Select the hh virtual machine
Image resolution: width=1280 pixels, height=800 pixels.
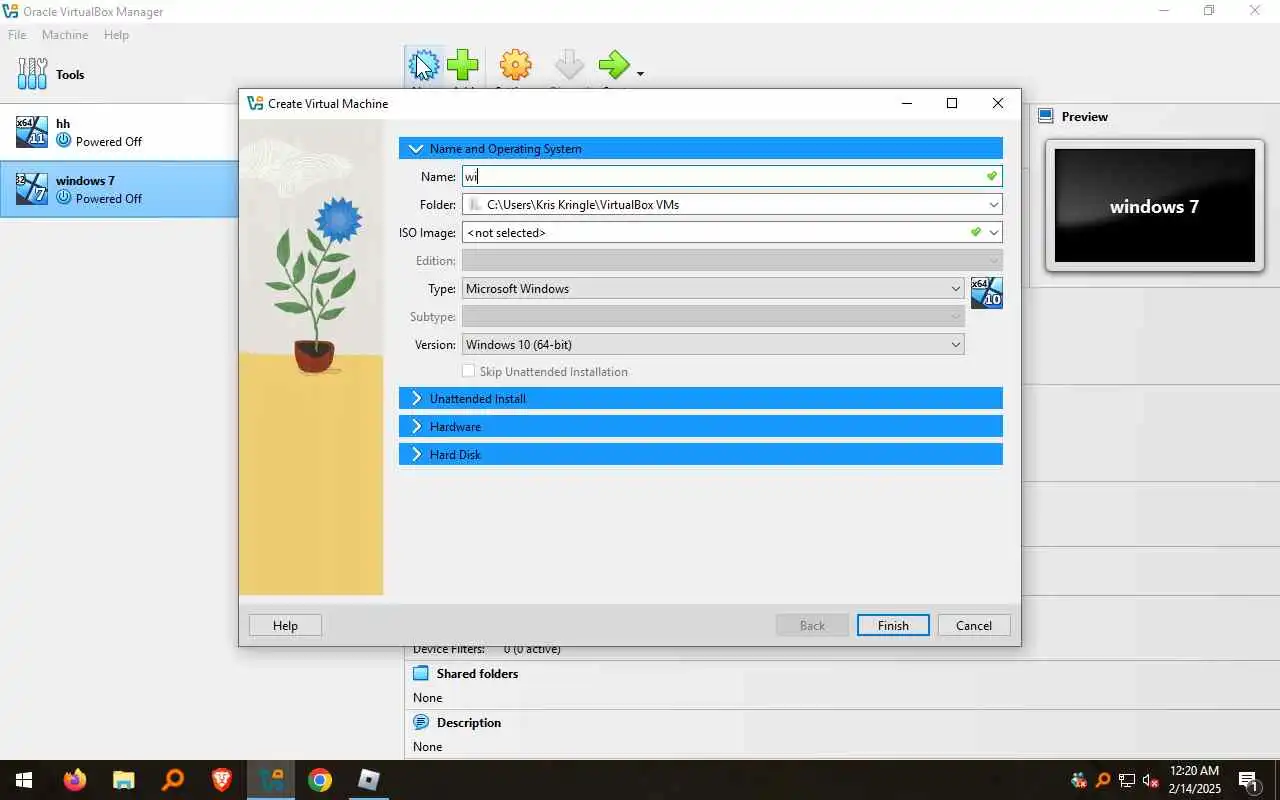point(119,132)
